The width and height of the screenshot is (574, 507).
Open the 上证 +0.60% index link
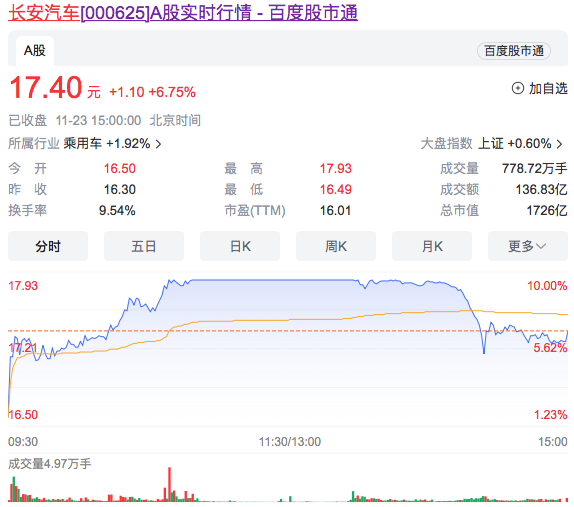click(515, 143)
